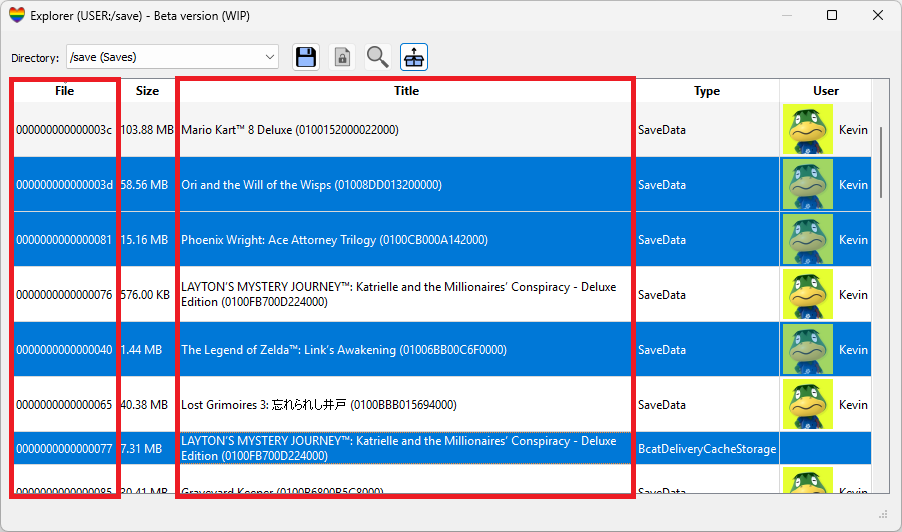Click the BcatDeliveryCacheStorage type cell
This screenshot has height=532, width=902.
[x=707, y=449]
